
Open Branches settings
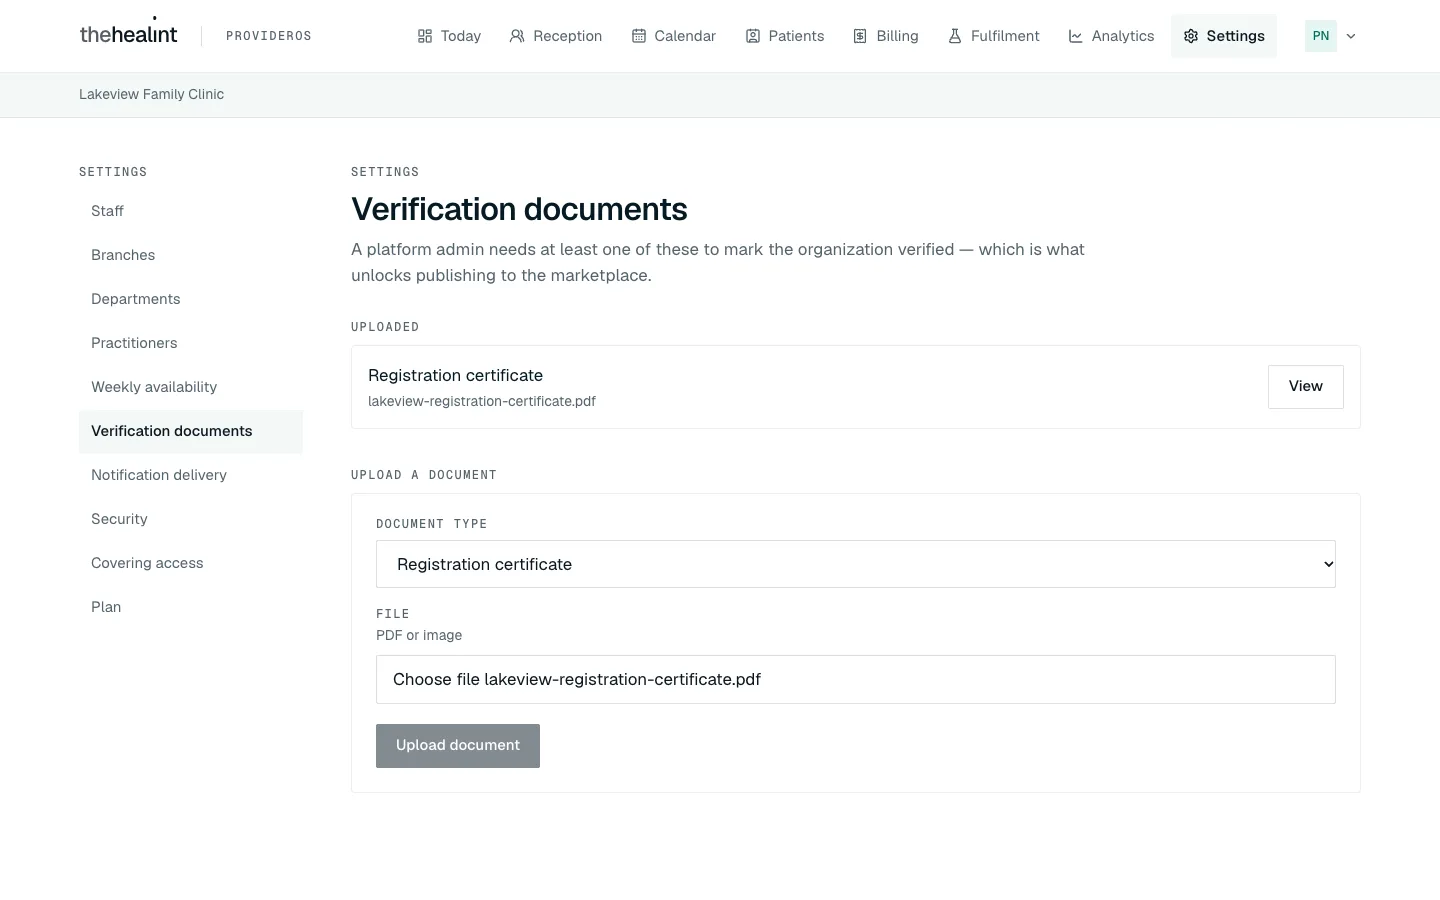tap(191, 255)
